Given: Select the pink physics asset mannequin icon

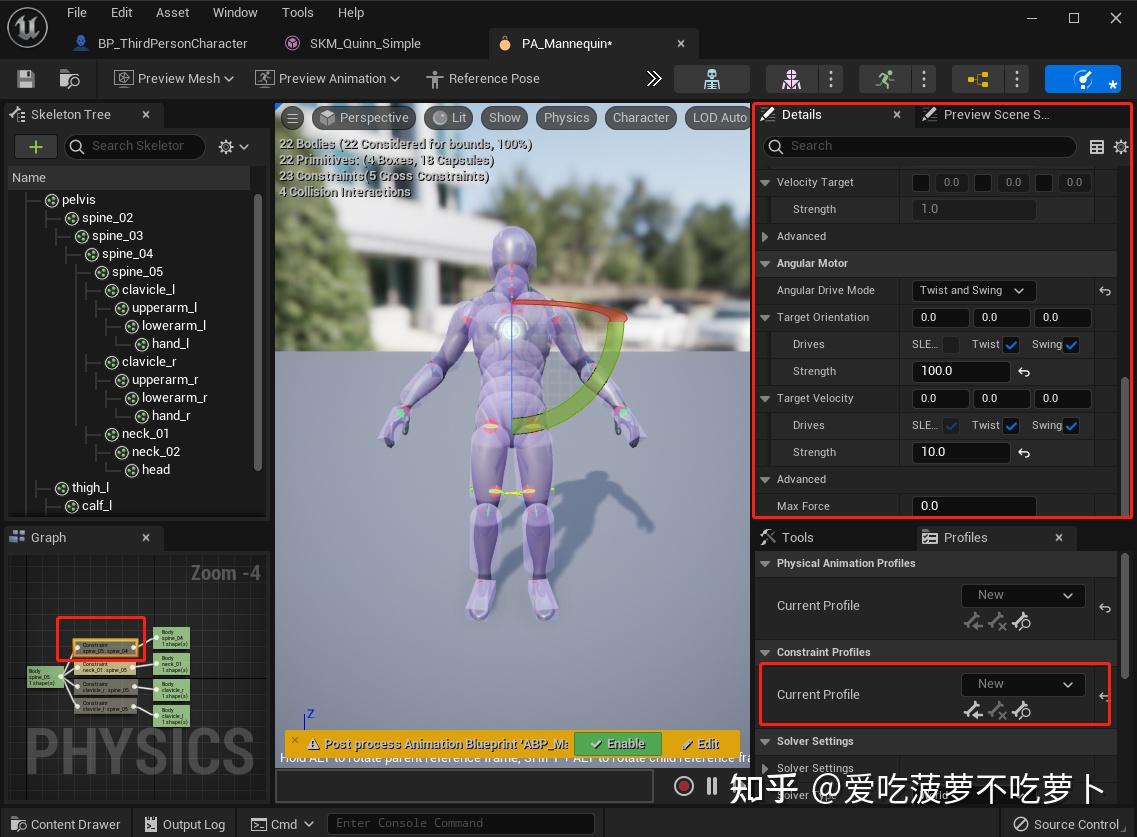Looking at the screenshot, I should (789, 78).
